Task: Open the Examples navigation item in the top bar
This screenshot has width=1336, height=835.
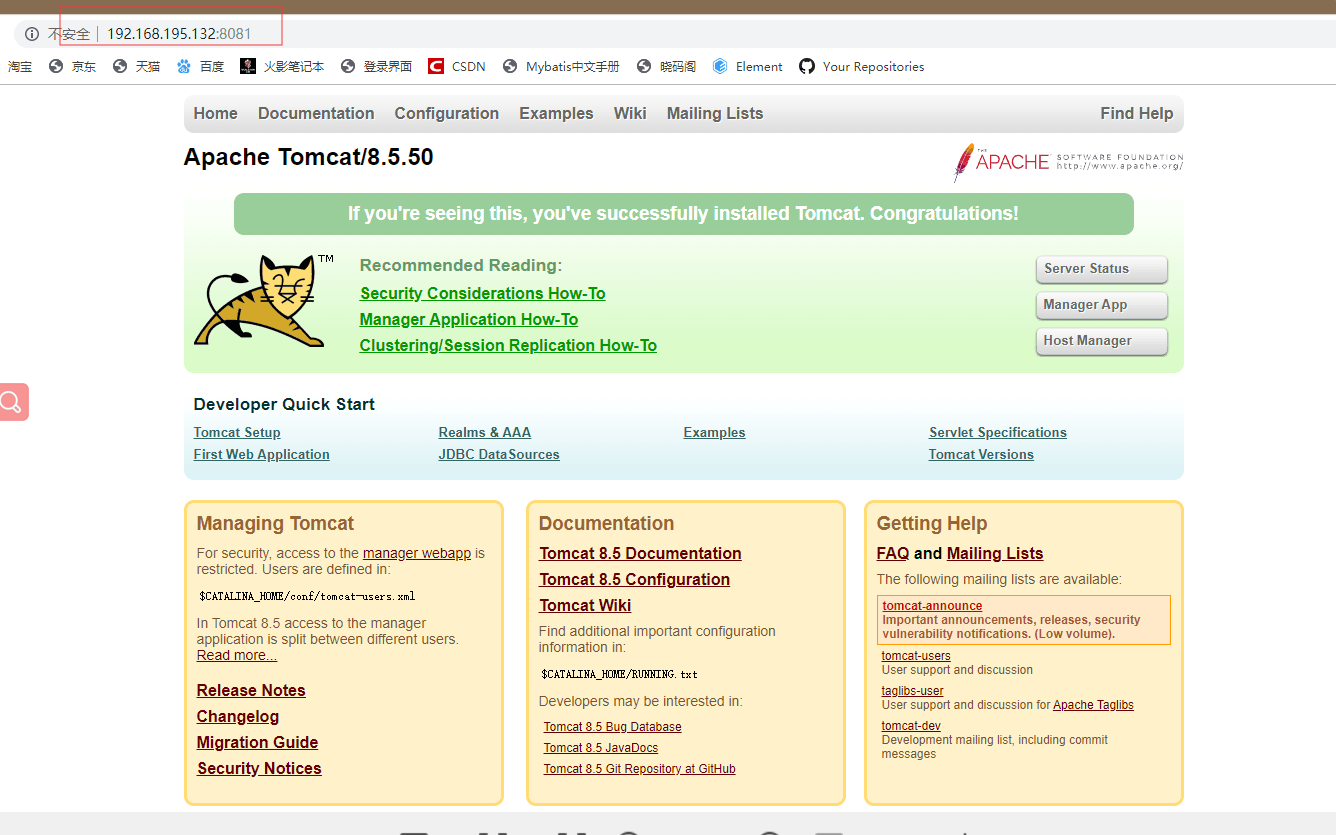Action: 556,114
